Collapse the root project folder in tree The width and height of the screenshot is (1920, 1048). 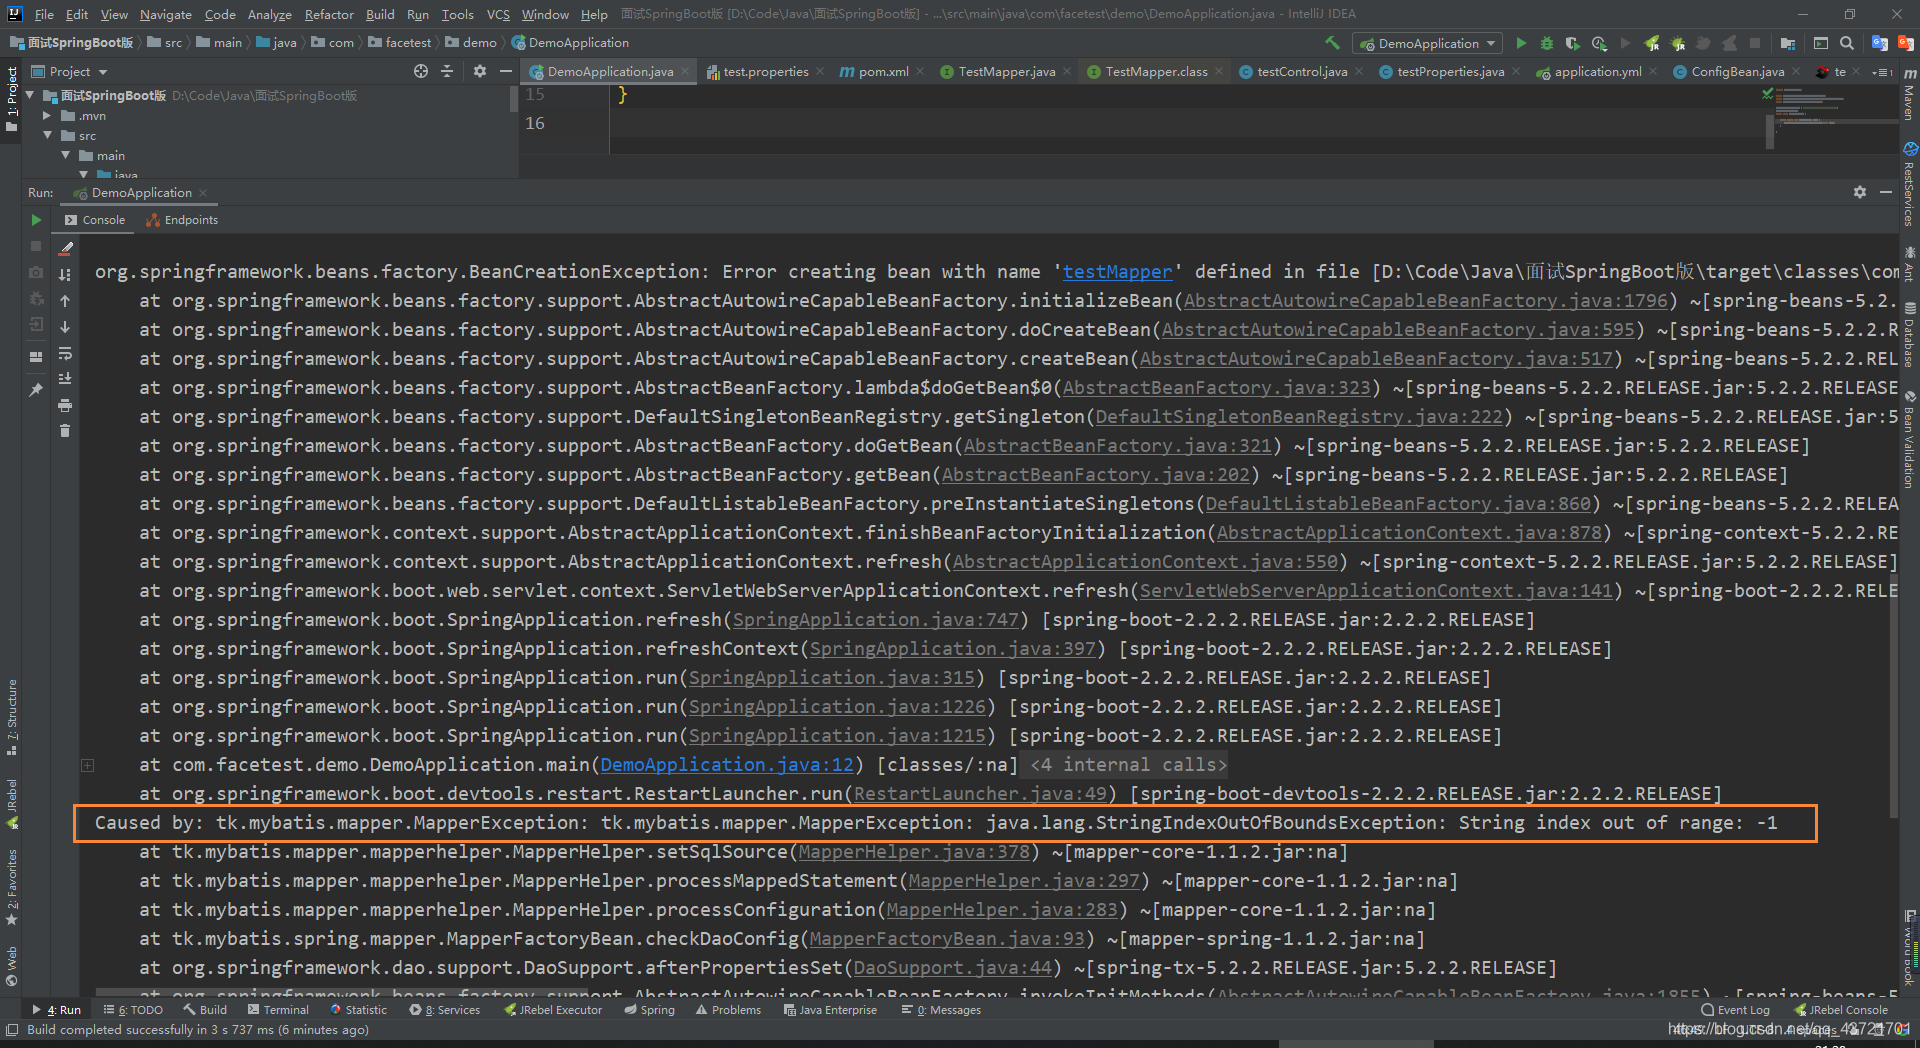(x=31, y=96)
